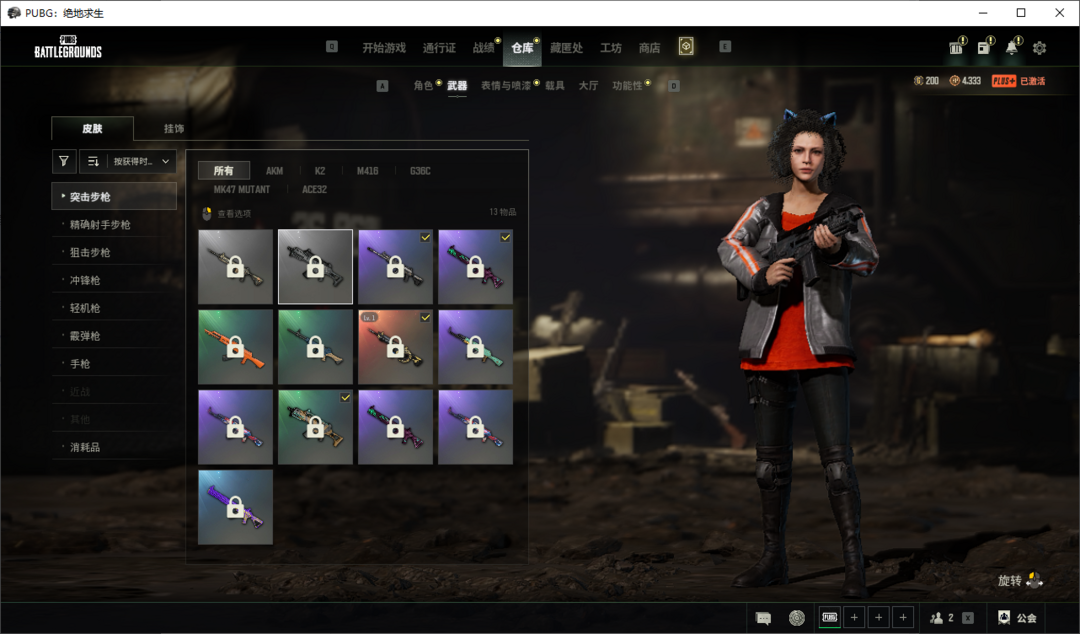The width and height of the screenshot is (1080, 634).
Task: Expand the 狙击步枪 category
Action: (x=114, y=252)
